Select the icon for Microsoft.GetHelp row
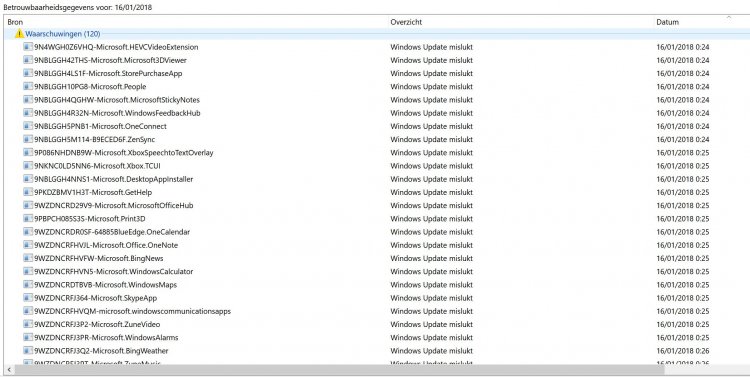The height and width of the screenshot is (377, 750). coord(28,192)
